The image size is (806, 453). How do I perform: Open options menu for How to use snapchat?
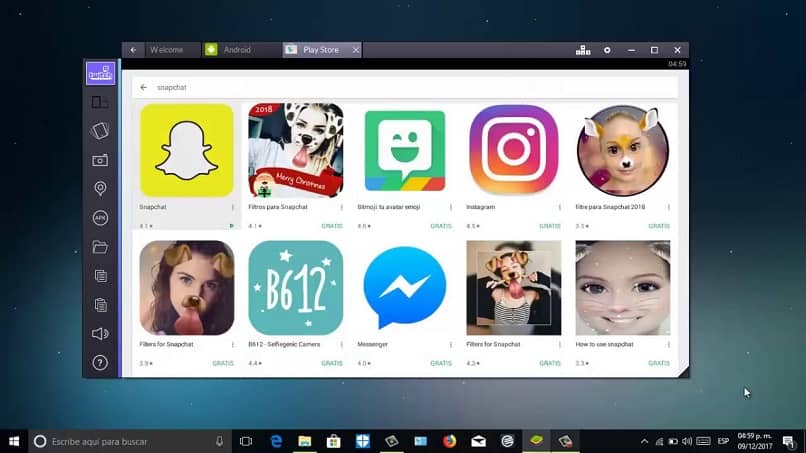(x=669, y=345)
